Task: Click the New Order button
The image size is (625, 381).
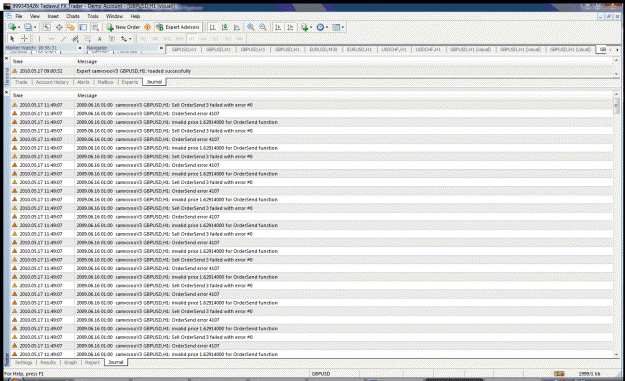Action: pos(123,27)
